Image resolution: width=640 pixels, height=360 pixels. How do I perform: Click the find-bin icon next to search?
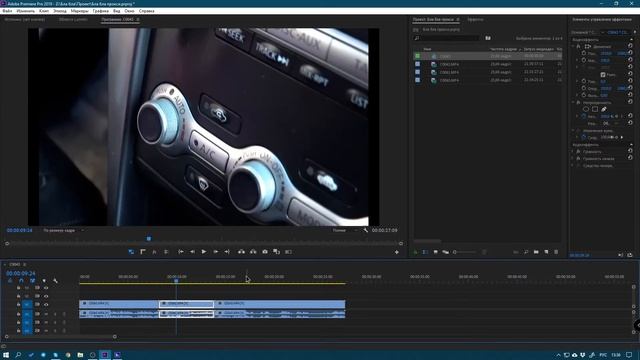pos(488,38)
